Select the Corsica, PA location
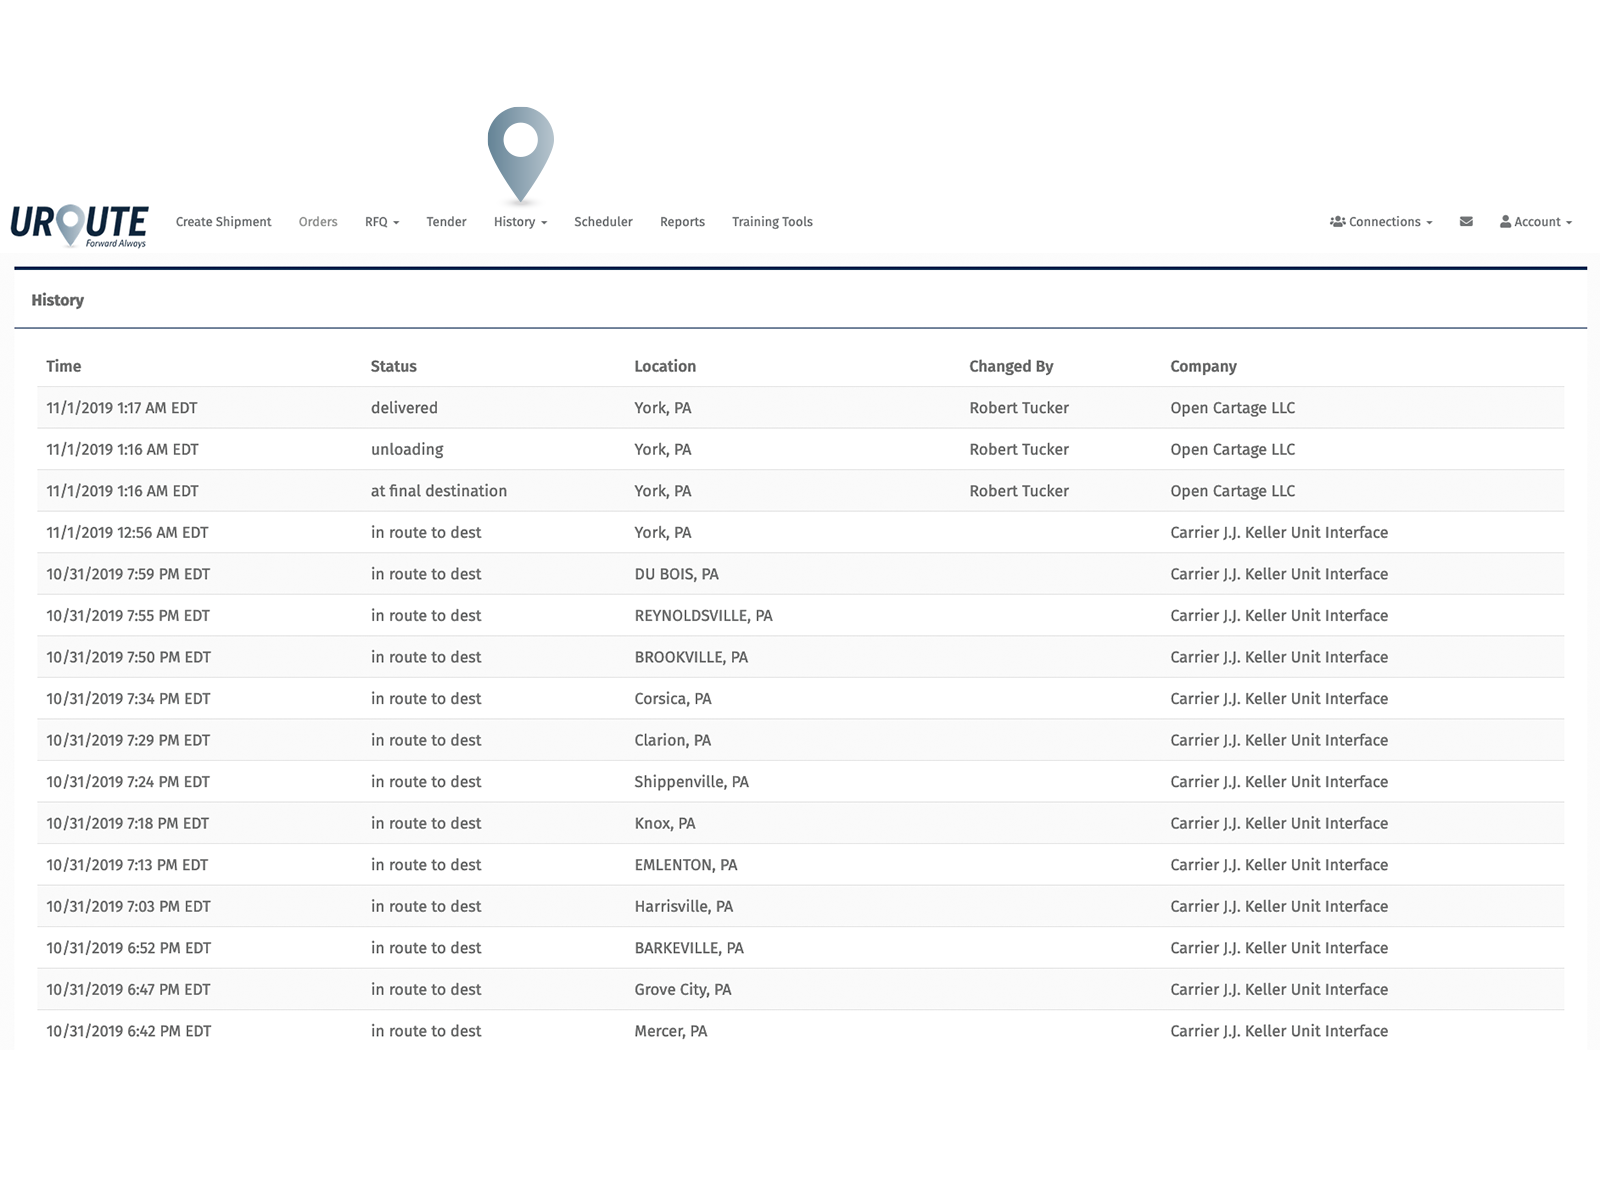 [673, 699]
